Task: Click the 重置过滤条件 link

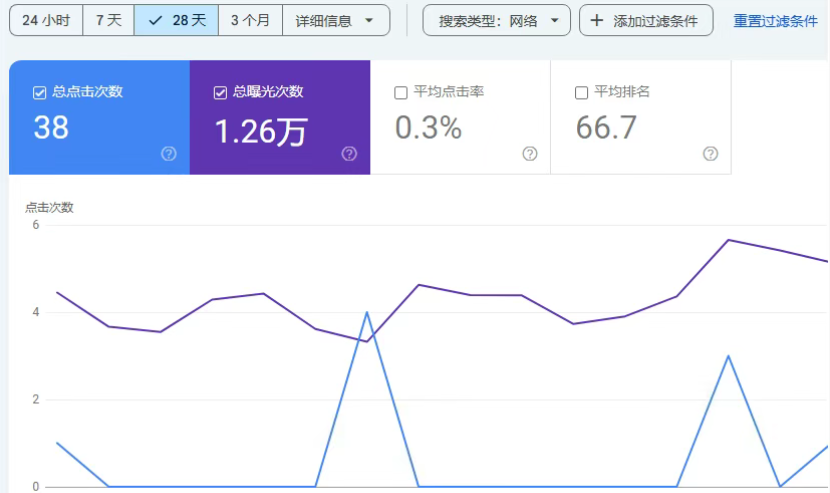Action: (775, 21)
